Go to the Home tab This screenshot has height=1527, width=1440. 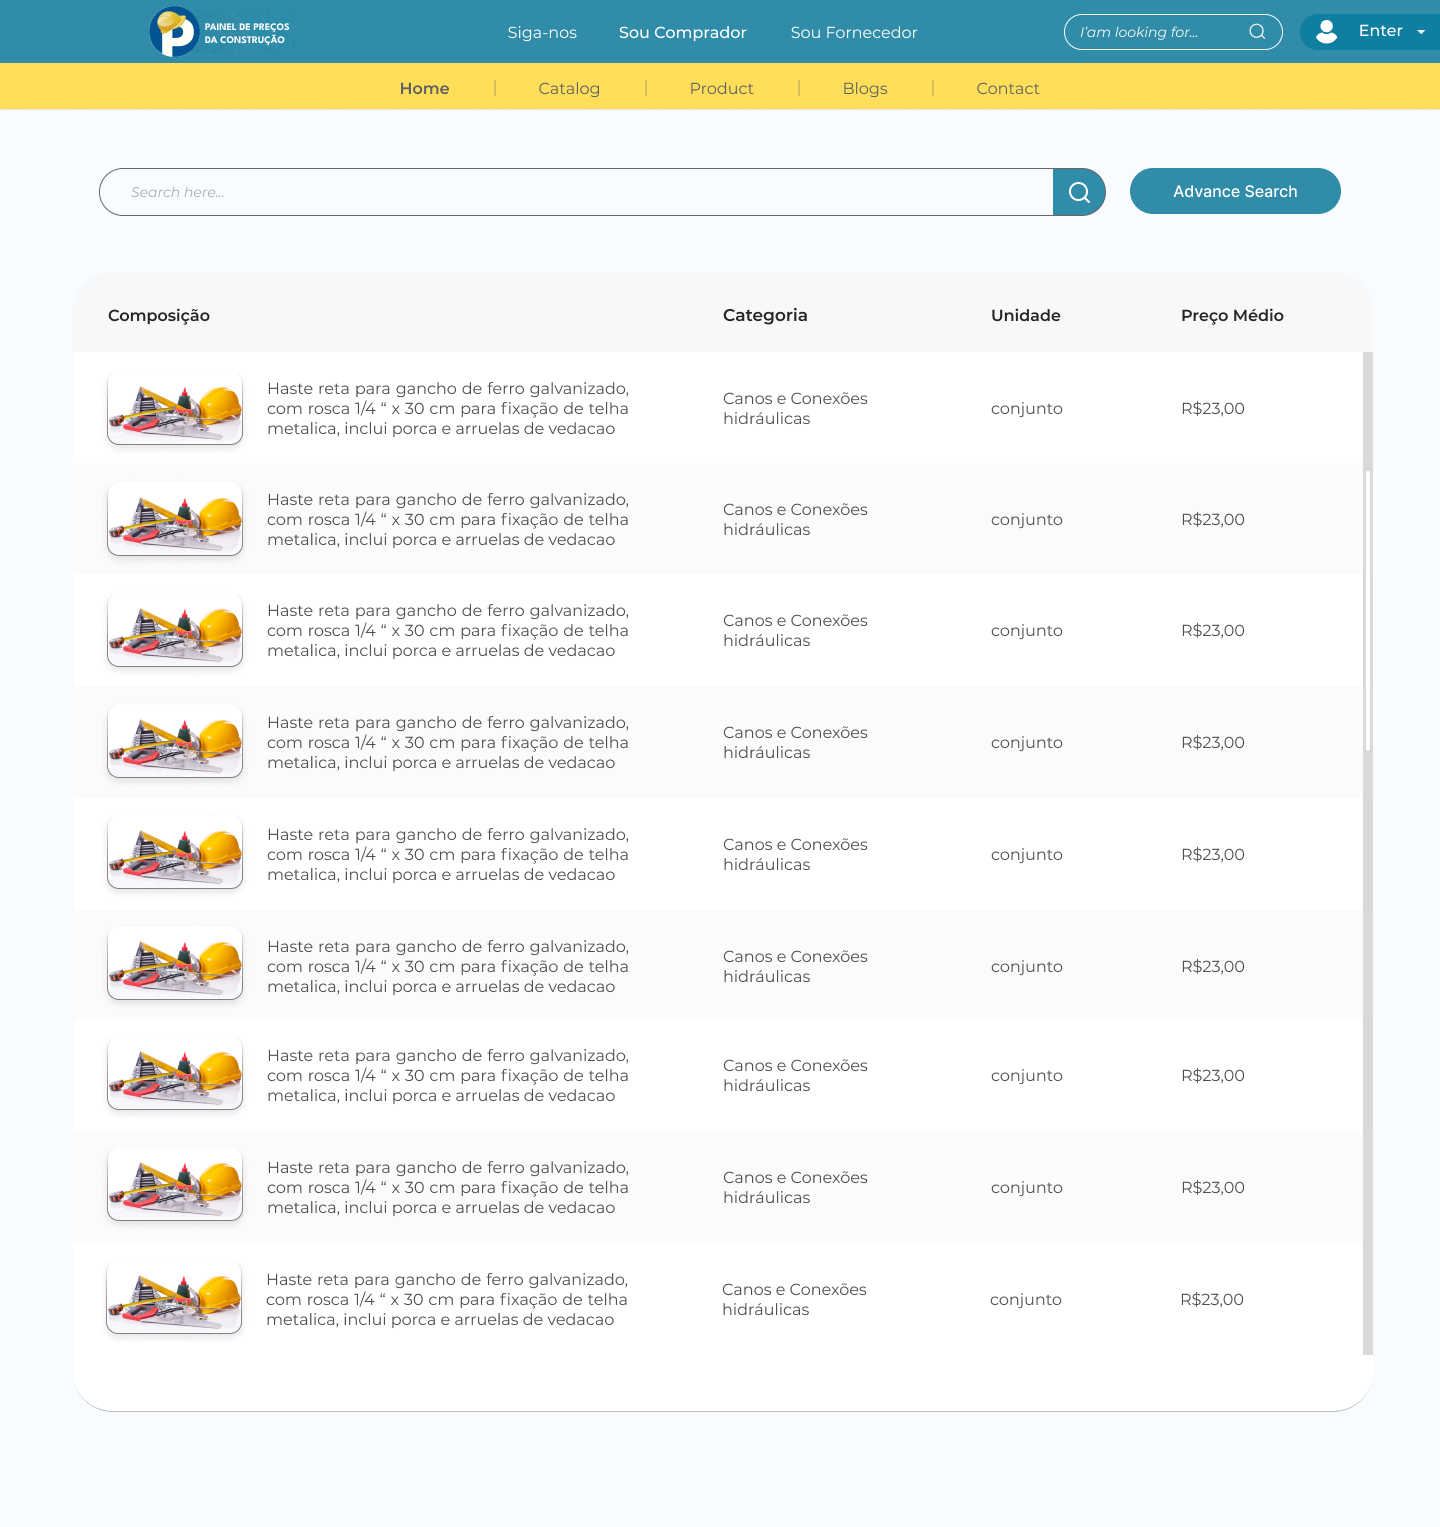424,88
